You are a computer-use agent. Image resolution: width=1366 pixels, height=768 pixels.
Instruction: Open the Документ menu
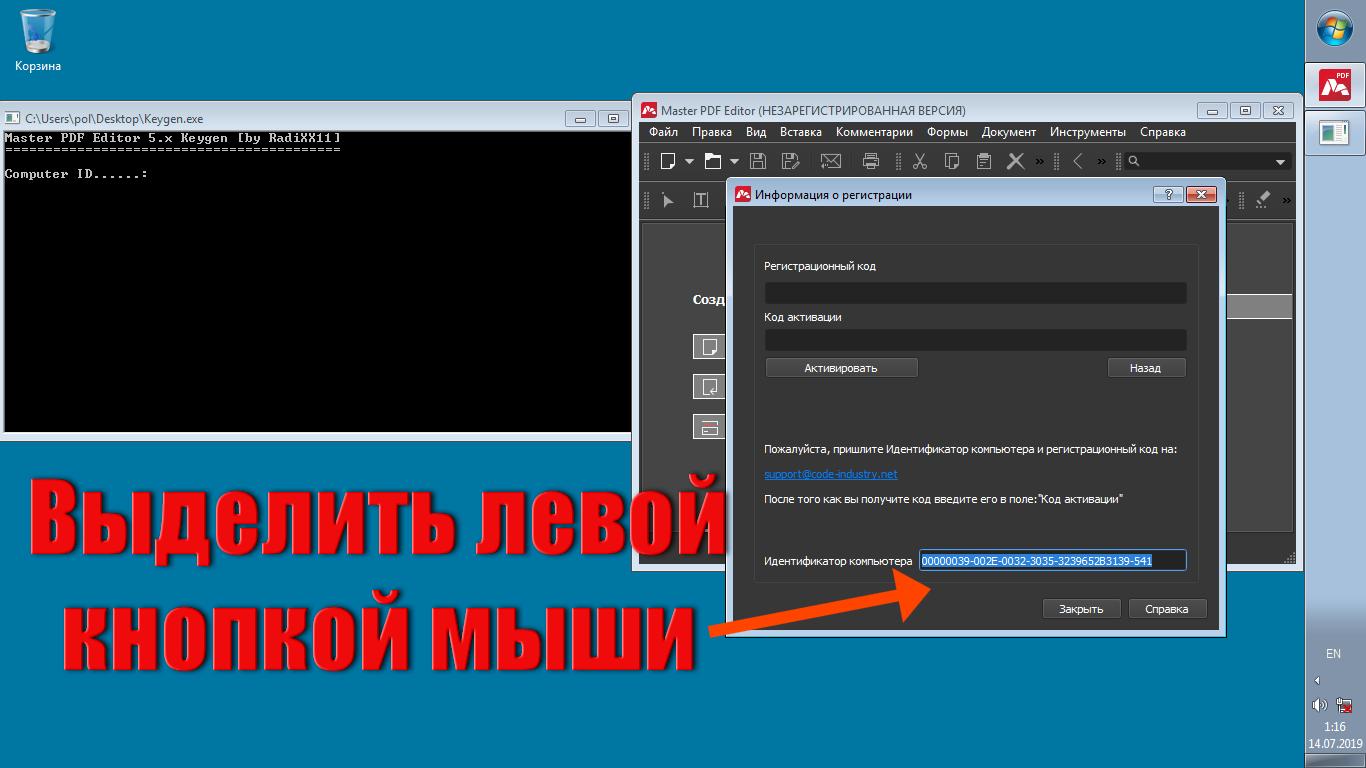1009,132
